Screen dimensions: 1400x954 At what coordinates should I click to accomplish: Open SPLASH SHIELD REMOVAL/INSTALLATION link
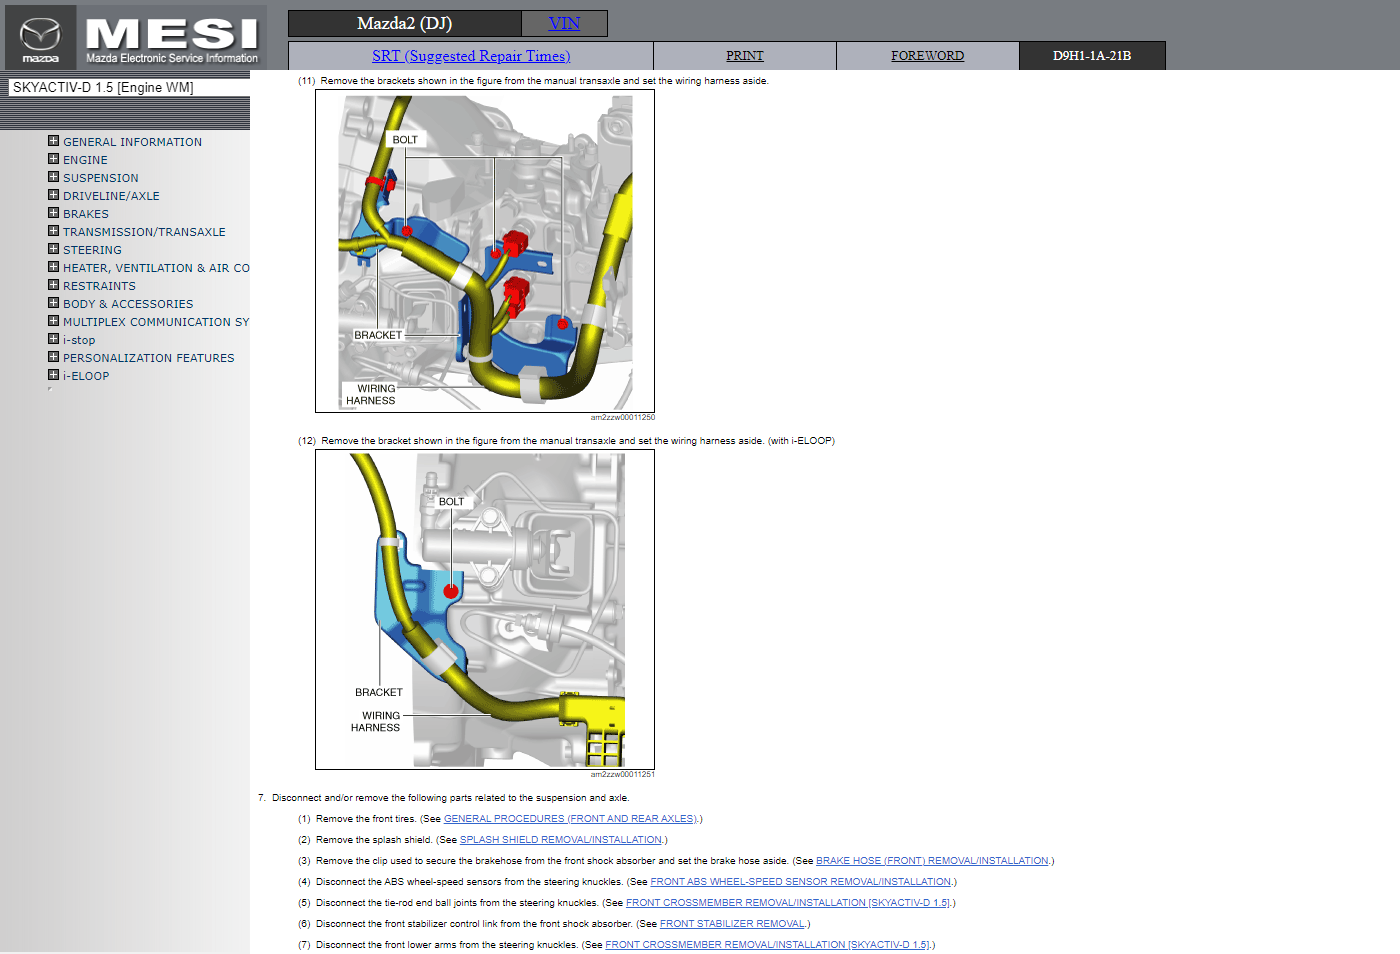(560, 840)
